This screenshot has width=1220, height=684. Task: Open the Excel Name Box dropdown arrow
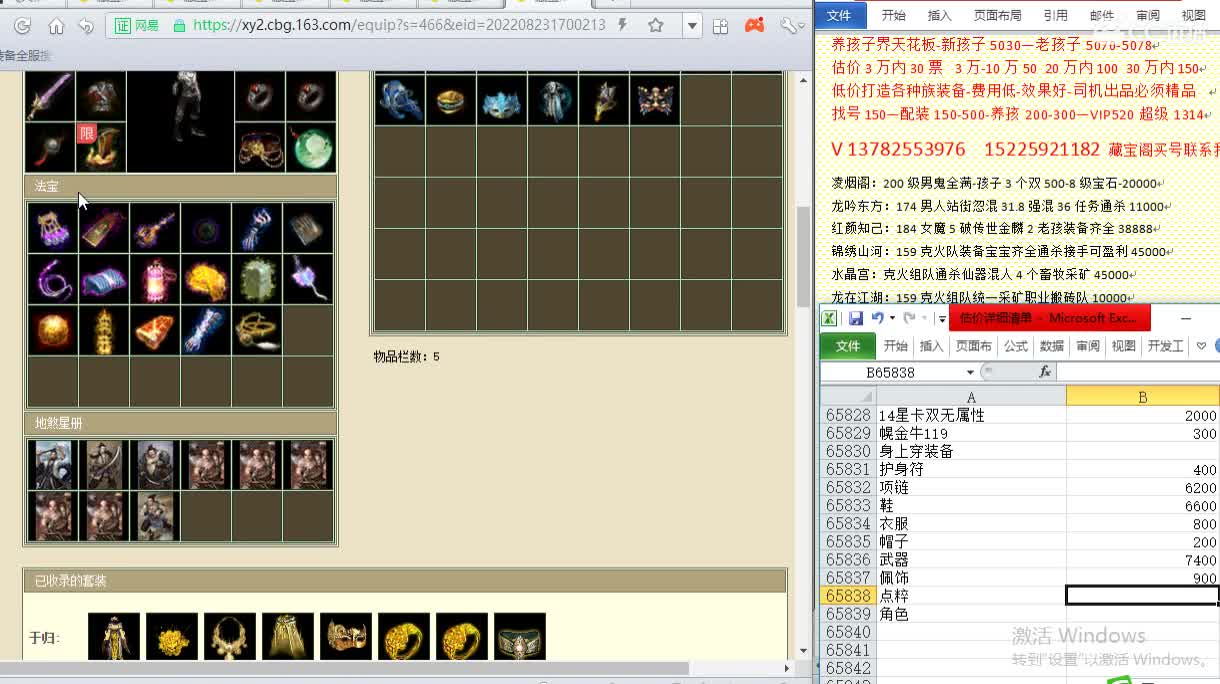[x=970, y=372]
